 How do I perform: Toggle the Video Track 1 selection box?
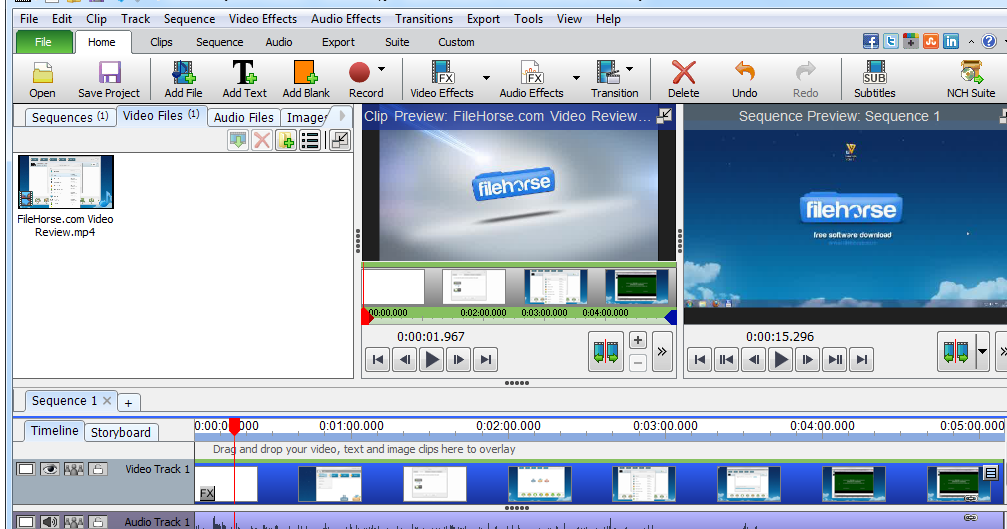tap(26, 469)
